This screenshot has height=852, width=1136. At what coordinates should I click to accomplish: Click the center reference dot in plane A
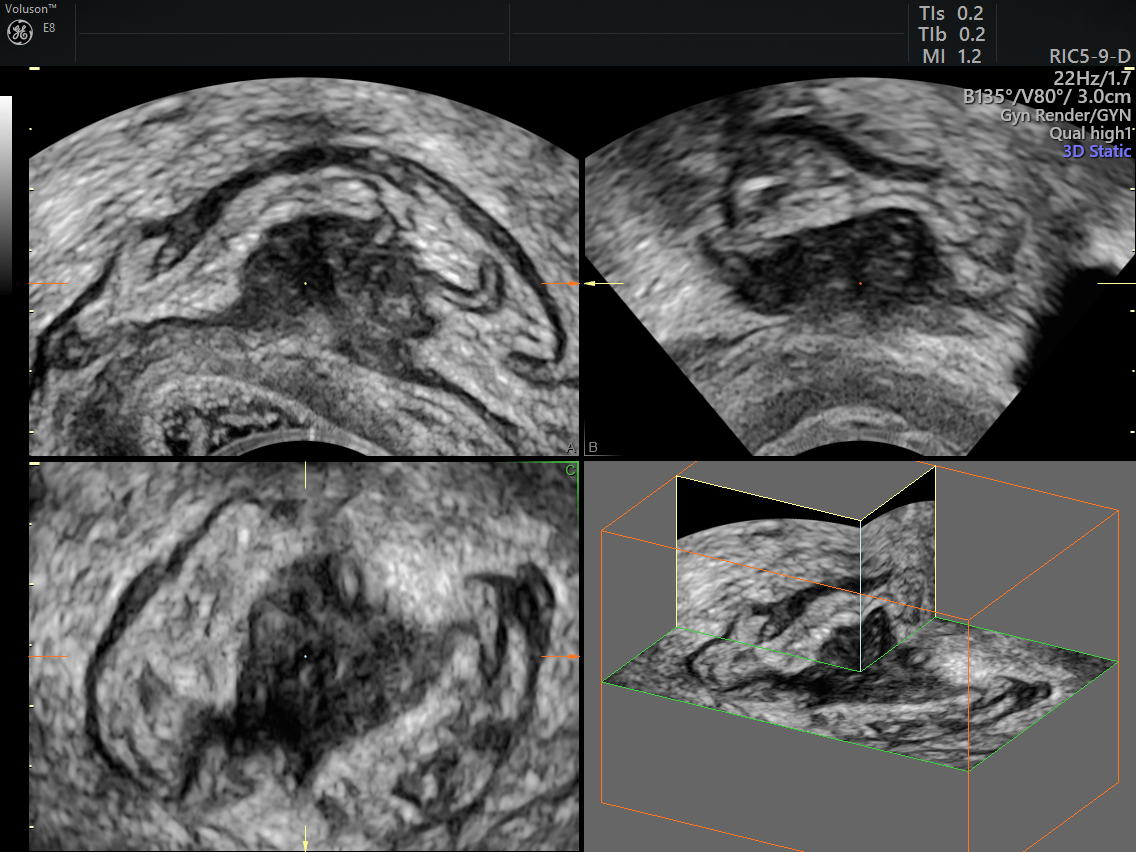[305, 283]
